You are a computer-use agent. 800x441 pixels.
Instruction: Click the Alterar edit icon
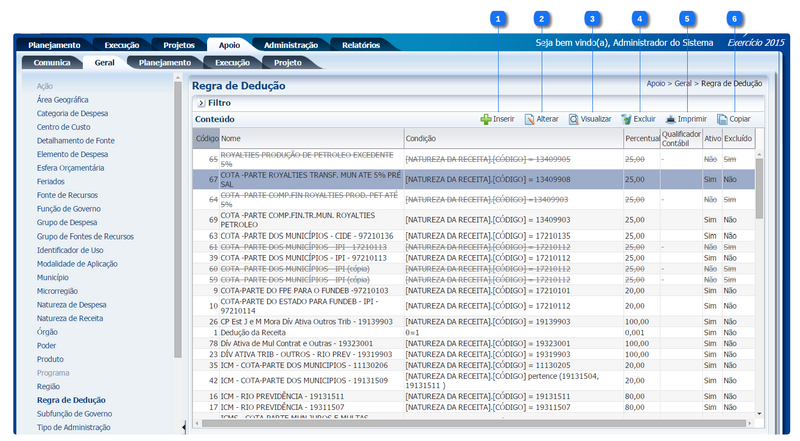point(530,119)
